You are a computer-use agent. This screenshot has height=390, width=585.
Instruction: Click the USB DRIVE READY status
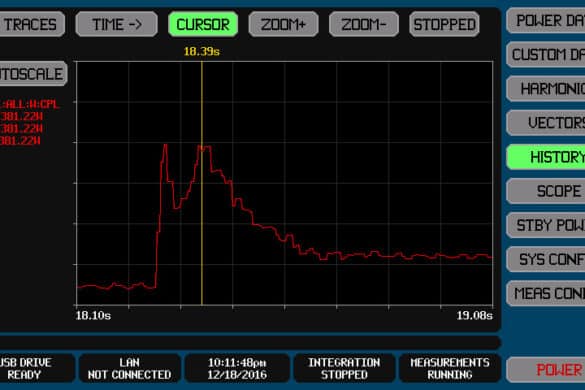[x=37, y=368]
